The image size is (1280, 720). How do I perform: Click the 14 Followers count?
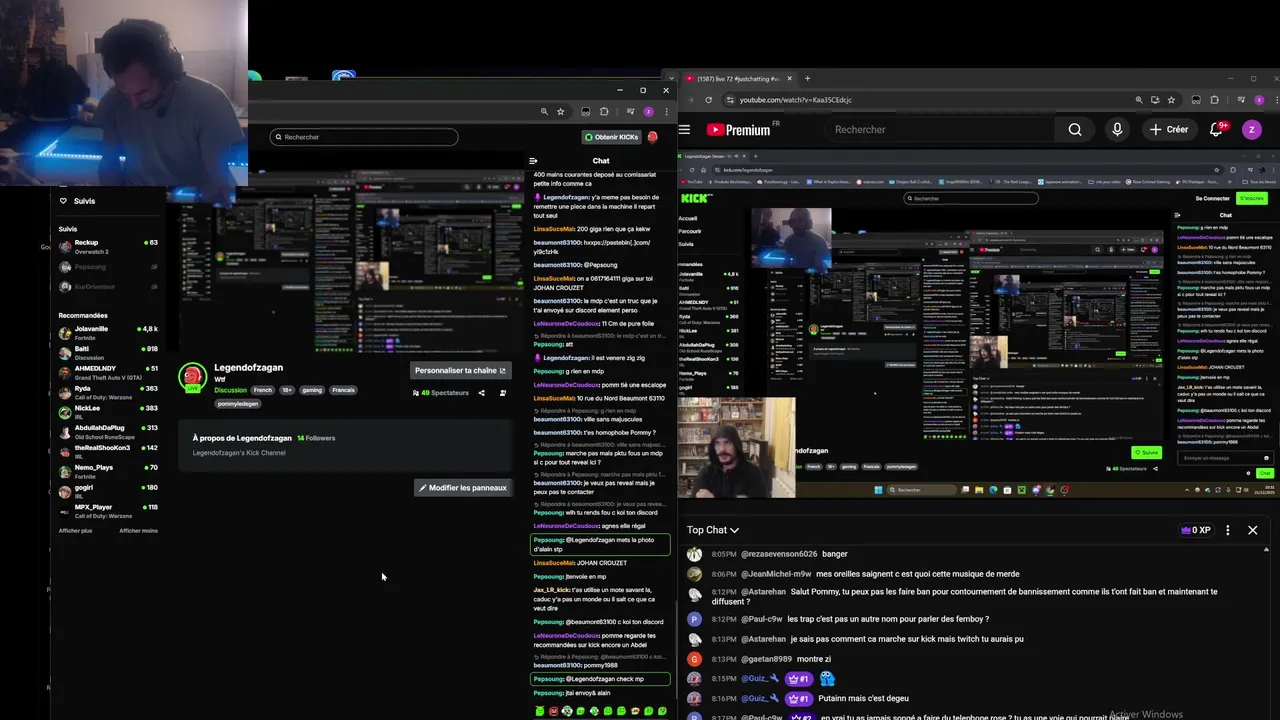[x=316, y=438]
